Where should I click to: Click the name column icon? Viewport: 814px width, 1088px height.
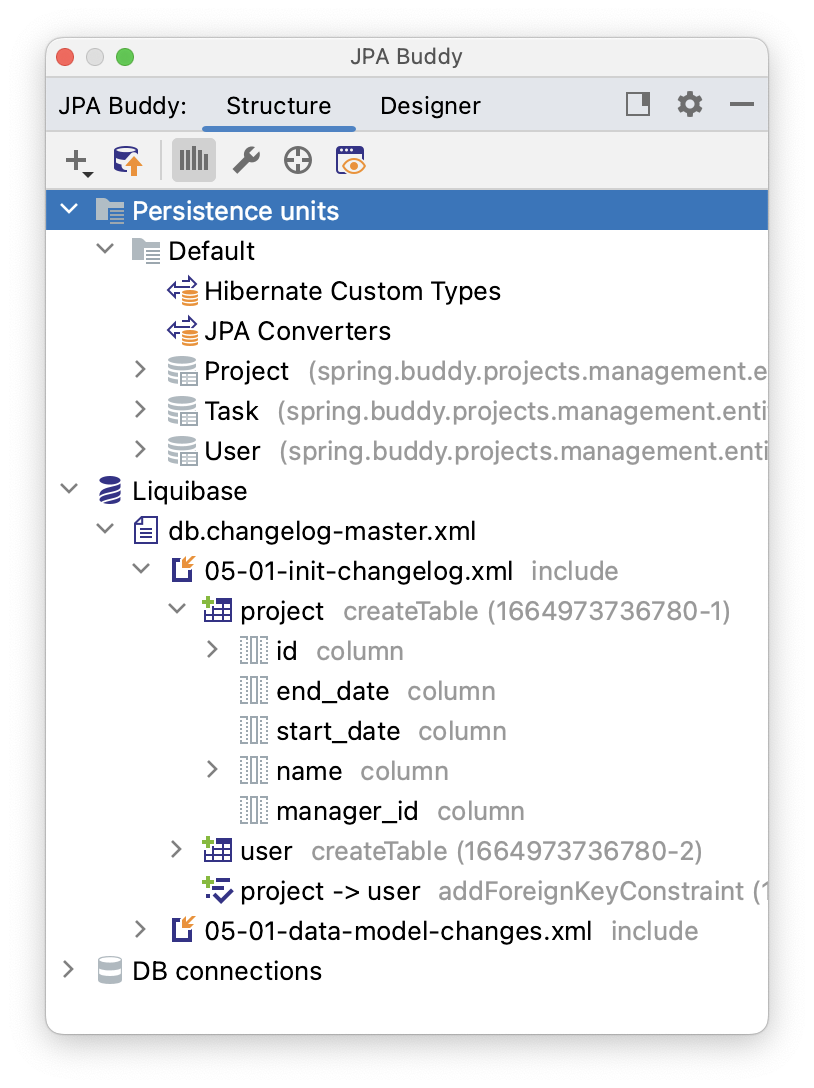[x=253, y=771]
